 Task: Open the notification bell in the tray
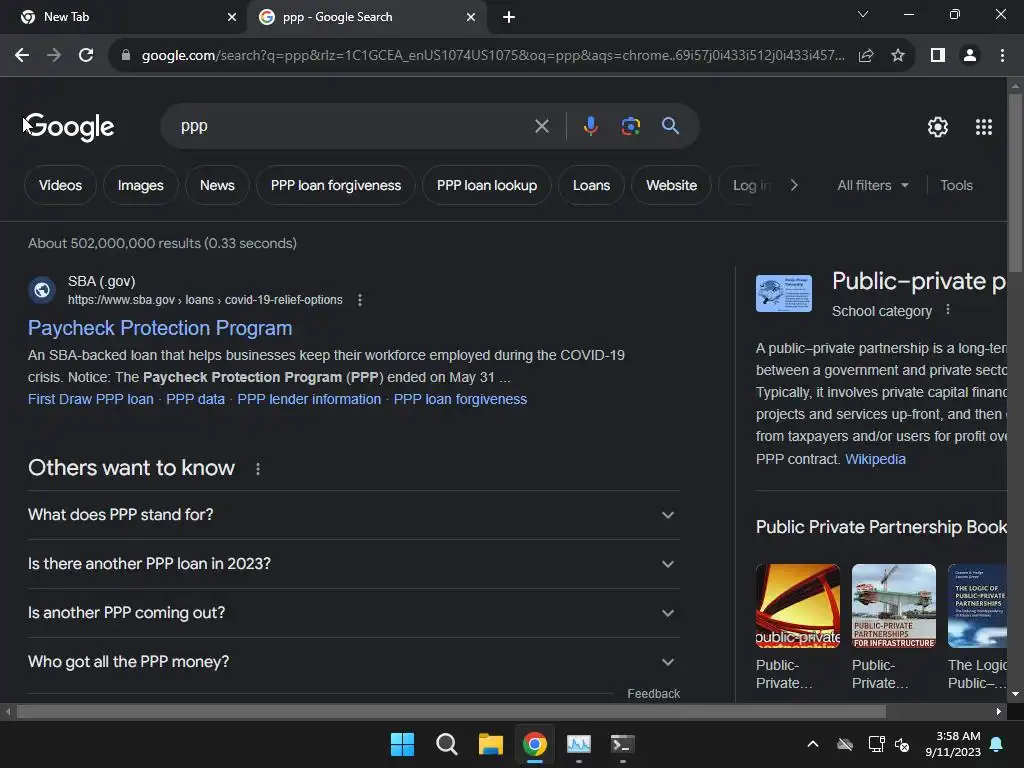[997, 744]
